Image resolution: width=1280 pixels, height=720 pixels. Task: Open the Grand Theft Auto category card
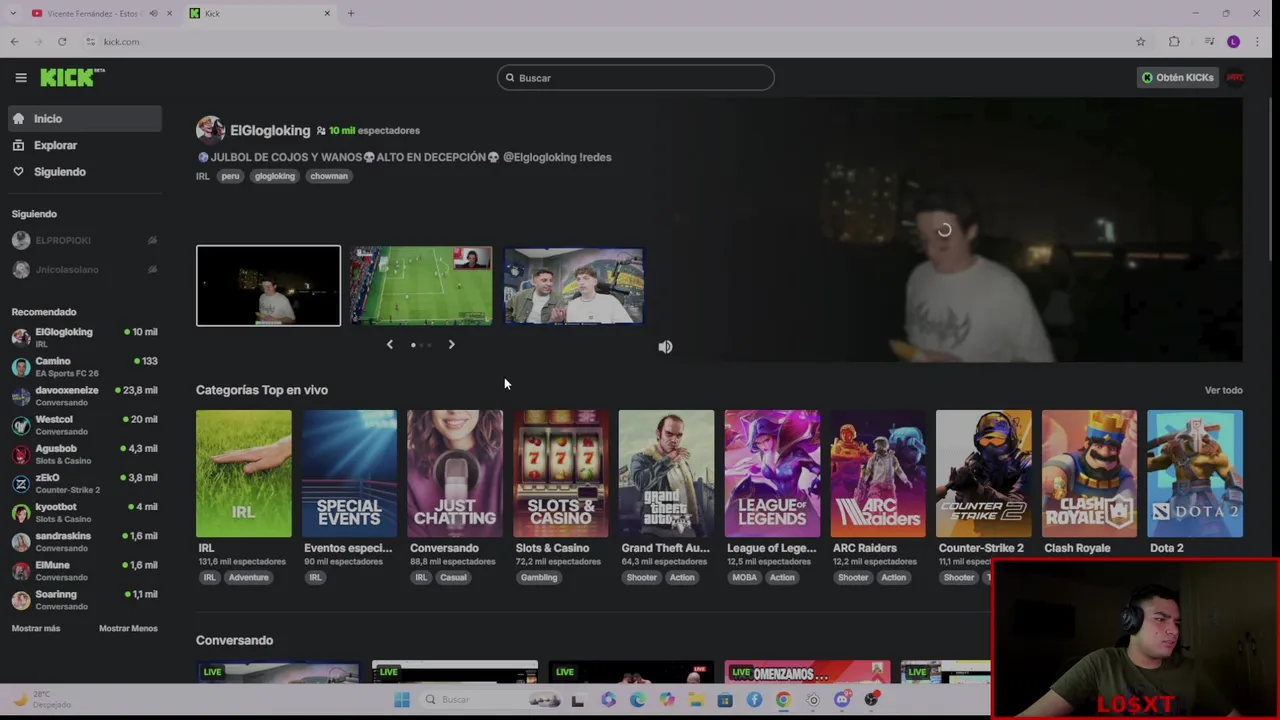tap(667, 474)
